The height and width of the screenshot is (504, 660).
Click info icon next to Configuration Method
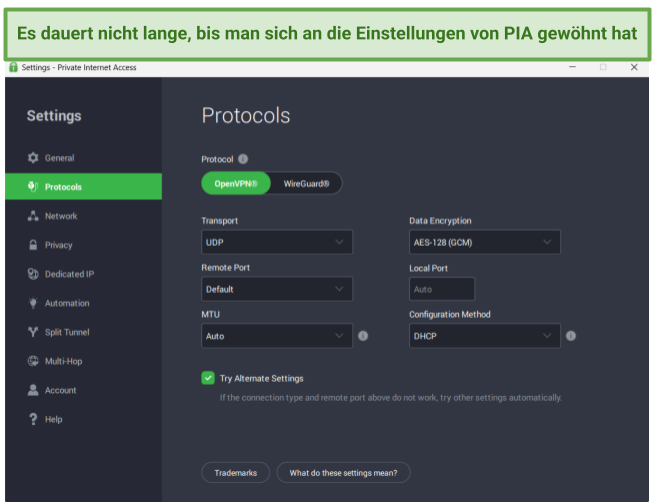point(570,336)
